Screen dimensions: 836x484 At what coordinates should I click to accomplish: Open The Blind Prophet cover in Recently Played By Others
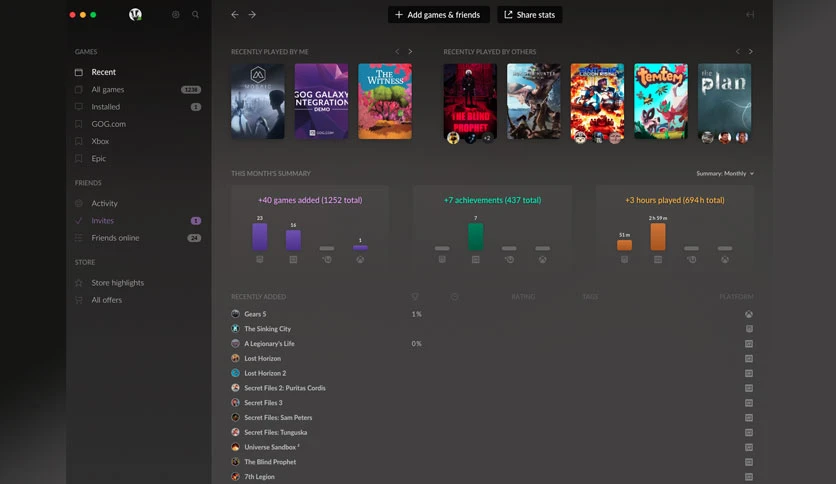(470, 101)
